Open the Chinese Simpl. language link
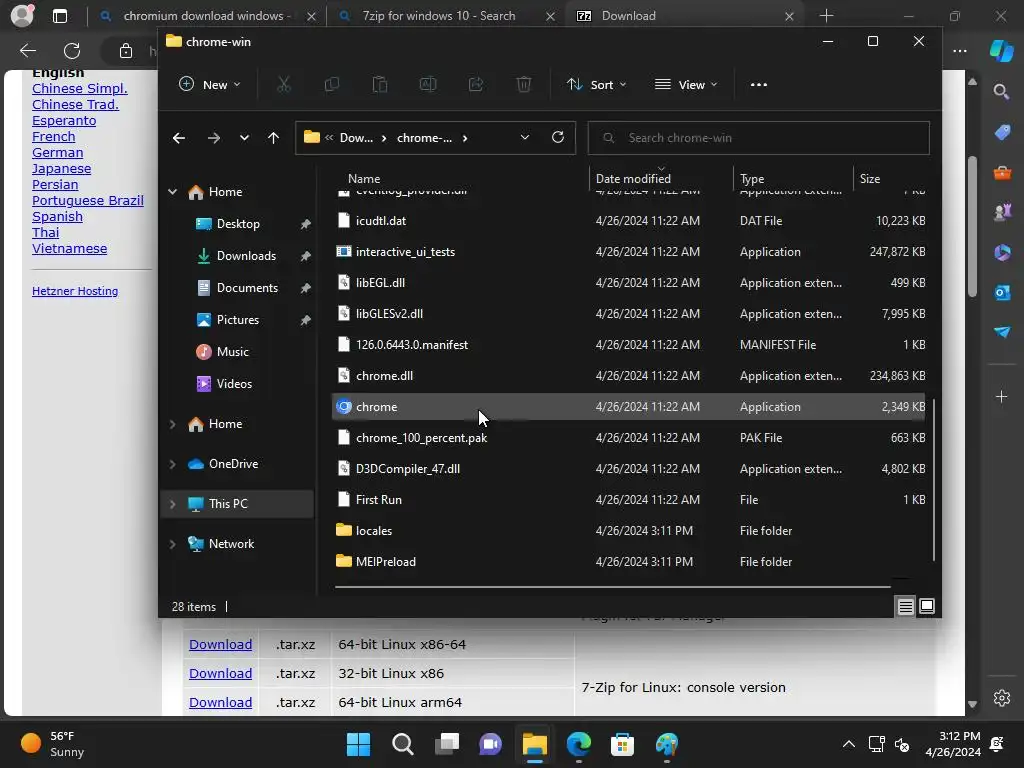The height and width of the screenshot is (768, 1024). pos(80,88)
